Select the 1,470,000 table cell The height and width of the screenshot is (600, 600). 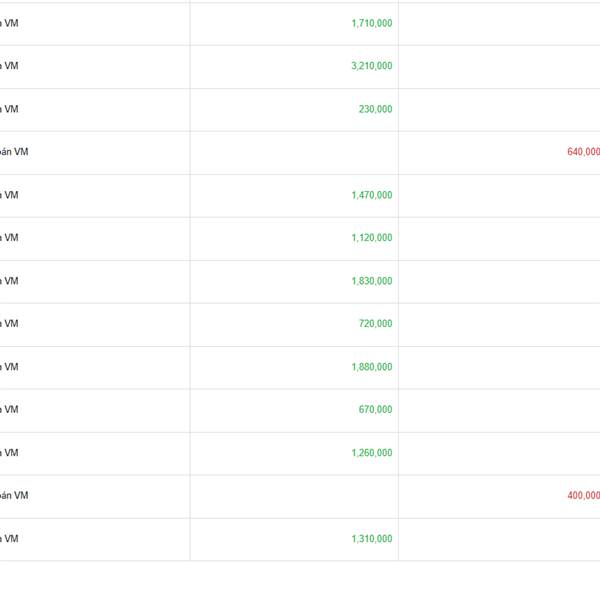pyautogui.click(x=372, y=195)
